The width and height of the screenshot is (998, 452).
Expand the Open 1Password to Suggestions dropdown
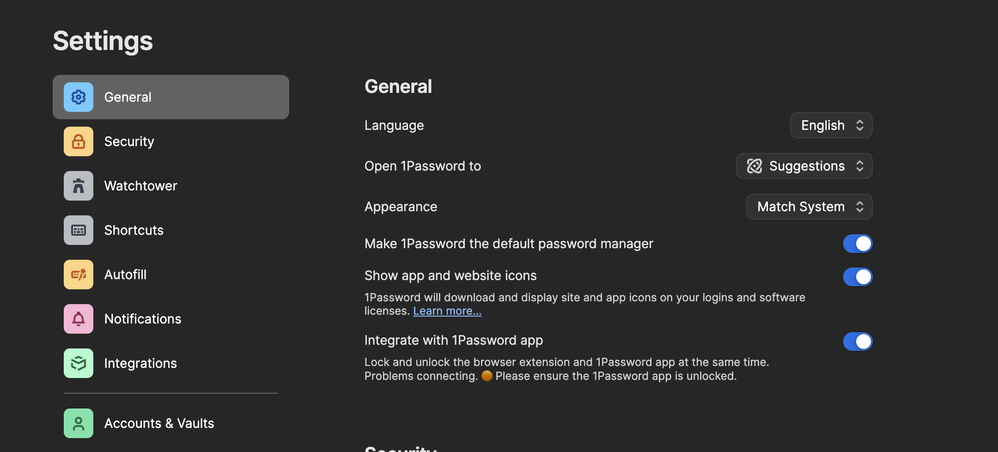coord(804,166)
